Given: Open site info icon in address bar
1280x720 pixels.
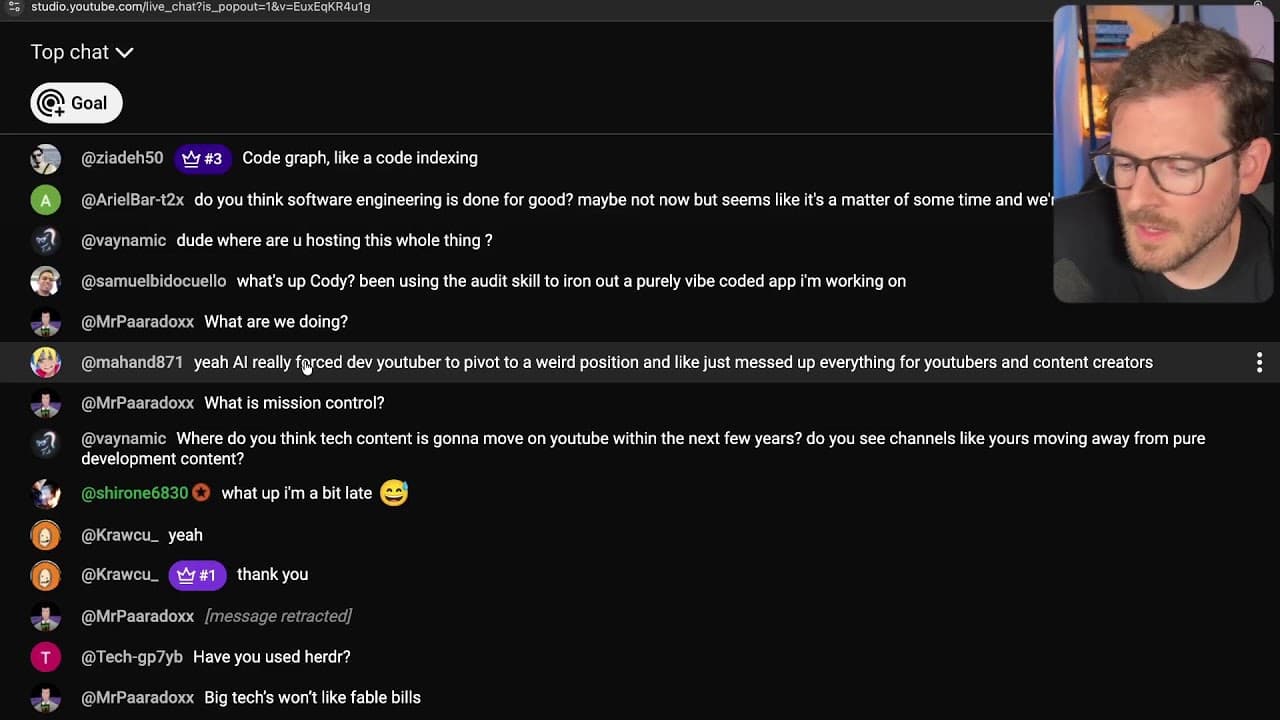Looking at the screenshot, I should [x=14, y=7].
